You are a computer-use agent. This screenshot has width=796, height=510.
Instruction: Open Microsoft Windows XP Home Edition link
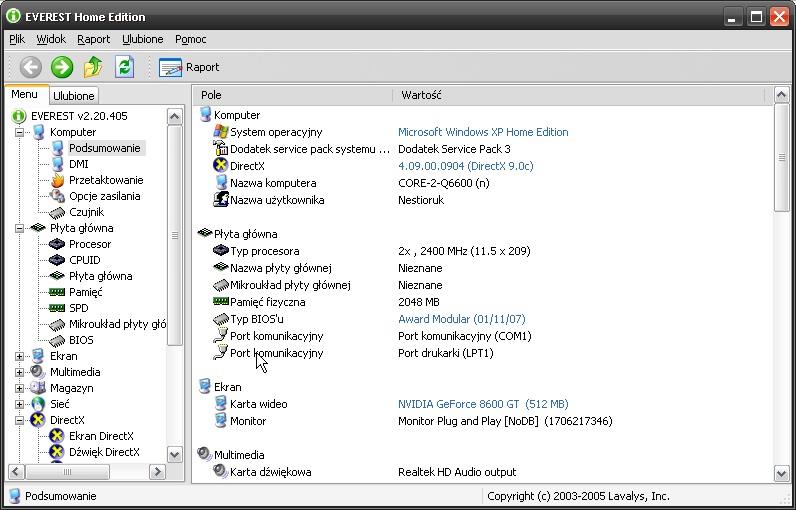click(x=483, y=132)
